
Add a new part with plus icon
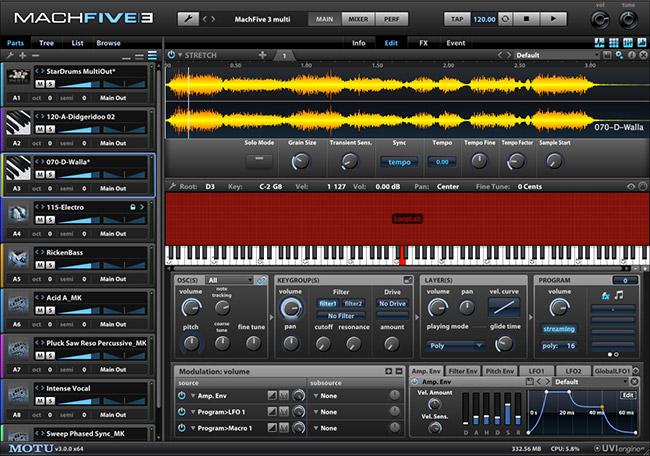24,56
